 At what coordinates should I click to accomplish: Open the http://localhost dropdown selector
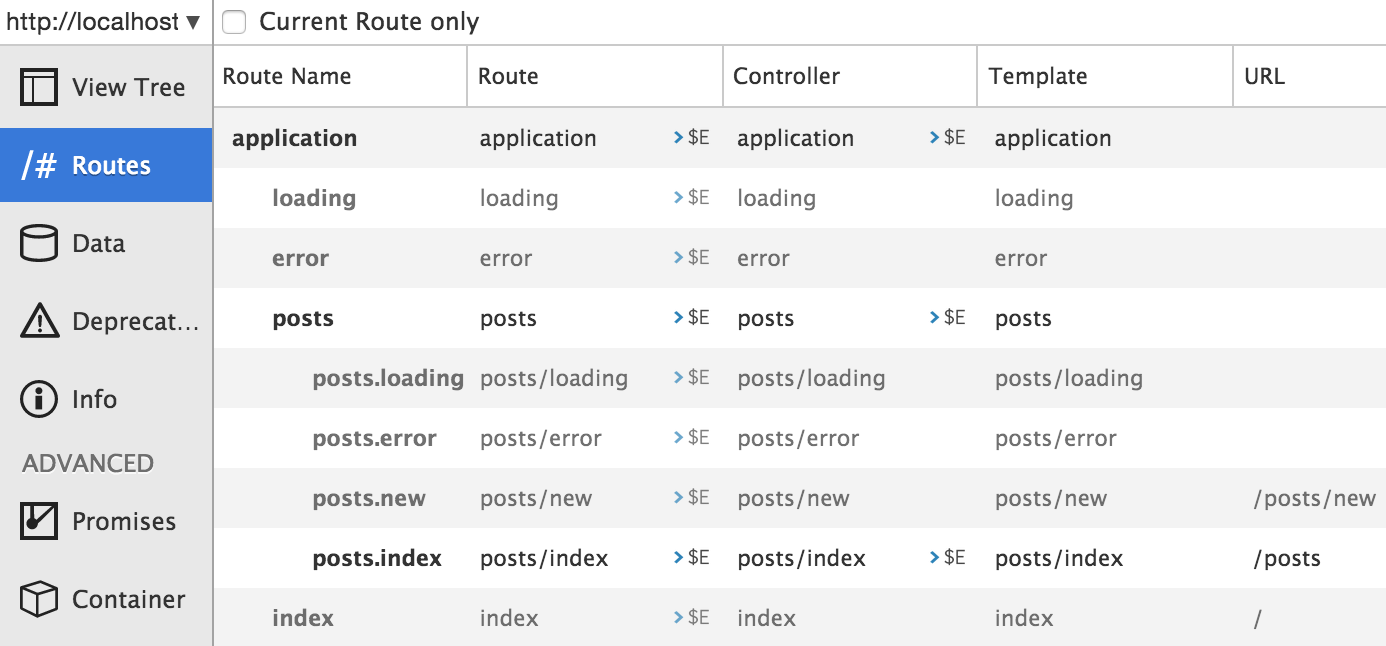[x=104, y=22]
